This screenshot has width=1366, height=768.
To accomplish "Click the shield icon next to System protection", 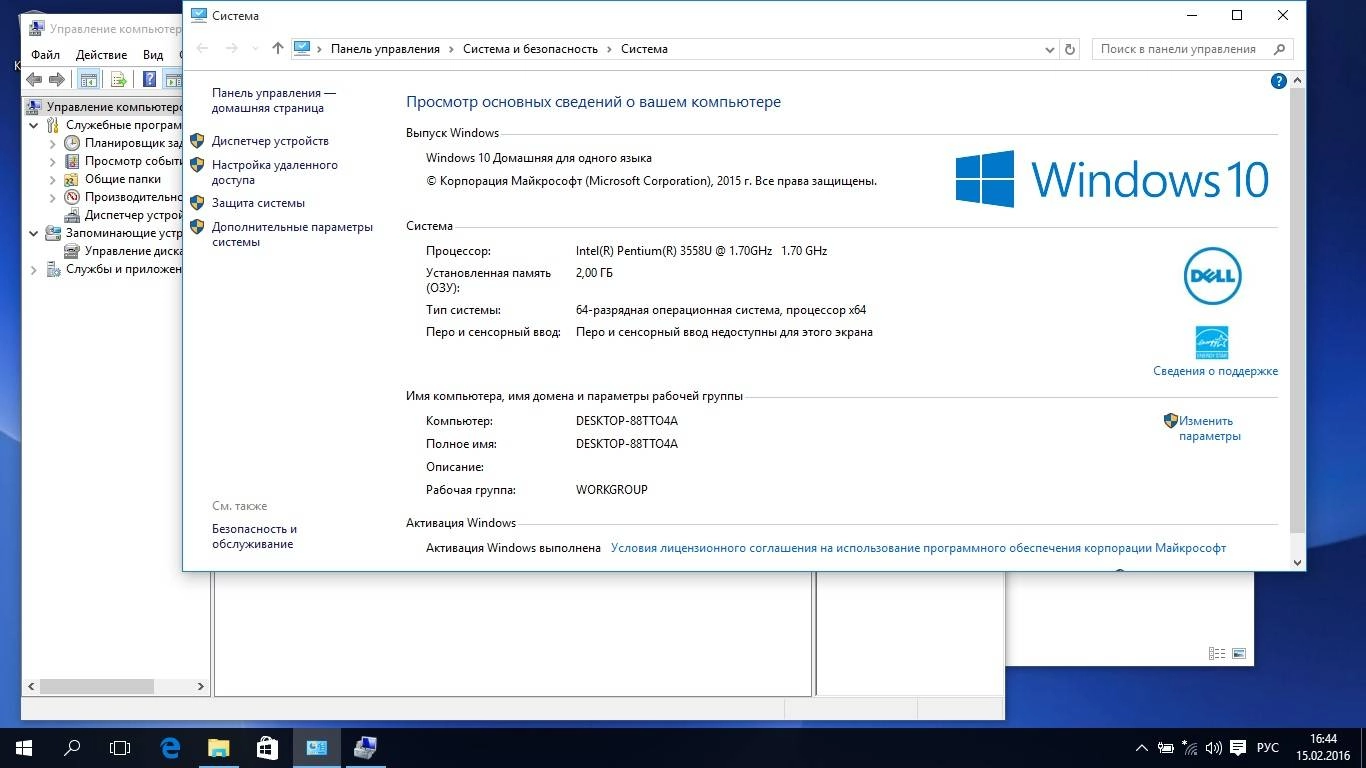I will point(197,203).
